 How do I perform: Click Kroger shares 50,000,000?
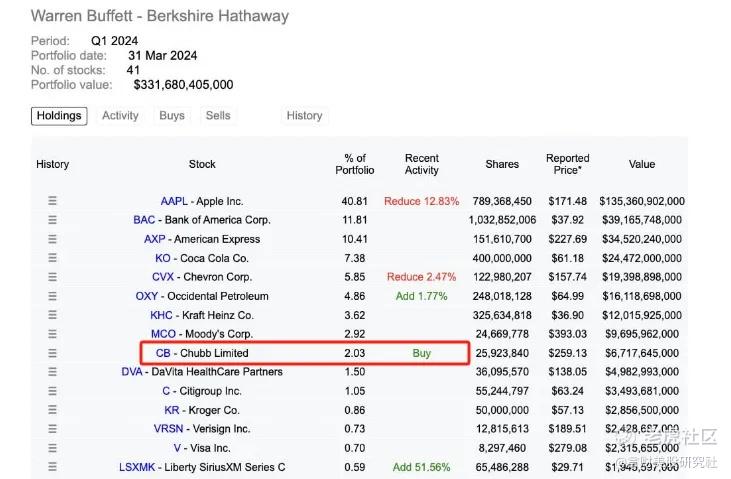click(x=502, y=410)
